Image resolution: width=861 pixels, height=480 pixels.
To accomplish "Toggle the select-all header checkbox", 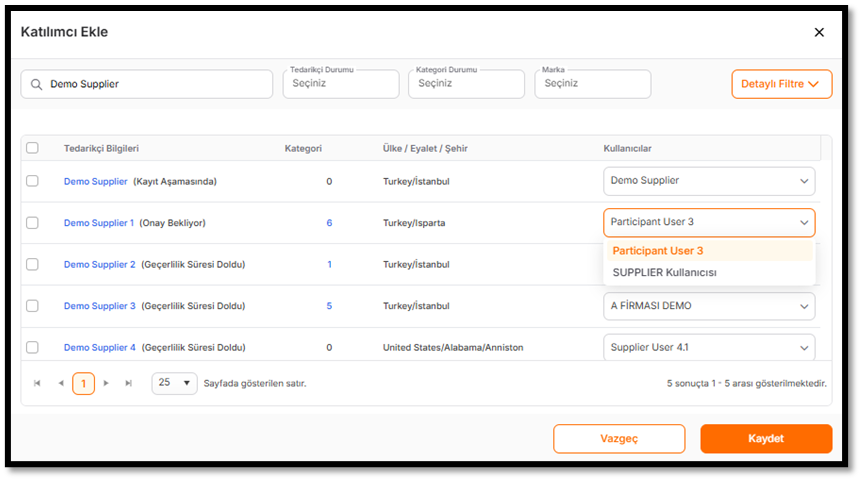I will [32, 148].
